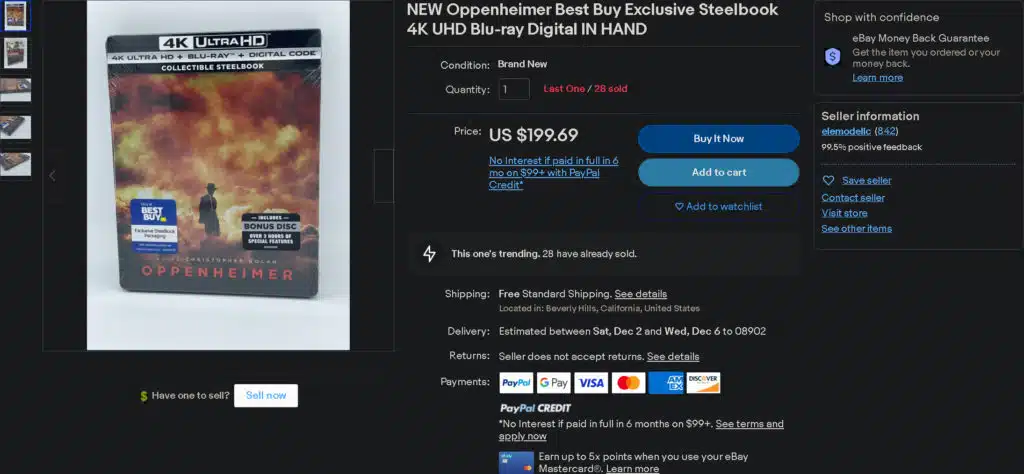Click the Google Pay payment logo
The width and height of the screenshot is (1024, 474).
point(554,383)
